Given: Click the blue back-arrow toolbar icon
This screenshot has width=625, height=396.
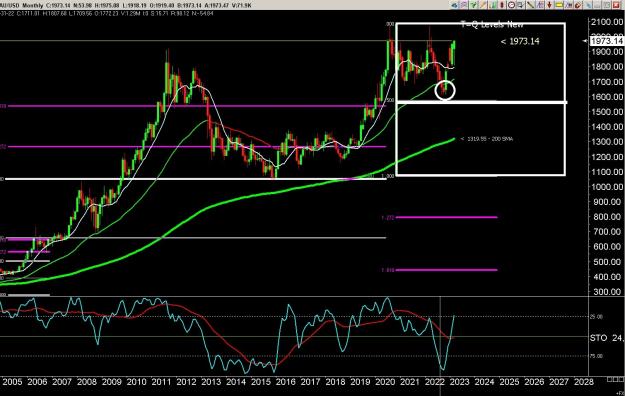Looking at the screenshot, I should pos(454,5).
